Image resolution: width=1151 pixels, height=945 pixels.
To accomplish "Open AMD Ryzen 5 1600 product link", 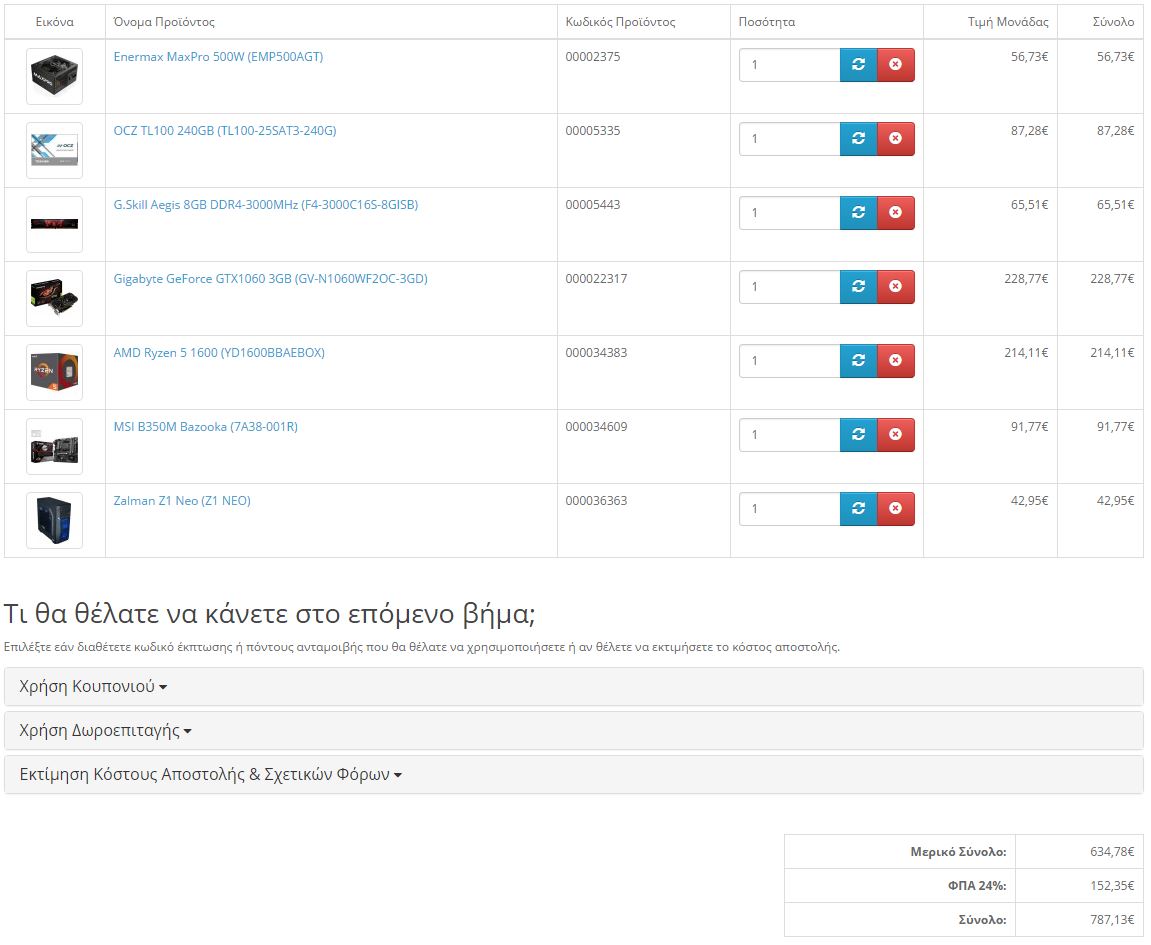I will pyautogui.click(x=219, y=354).
